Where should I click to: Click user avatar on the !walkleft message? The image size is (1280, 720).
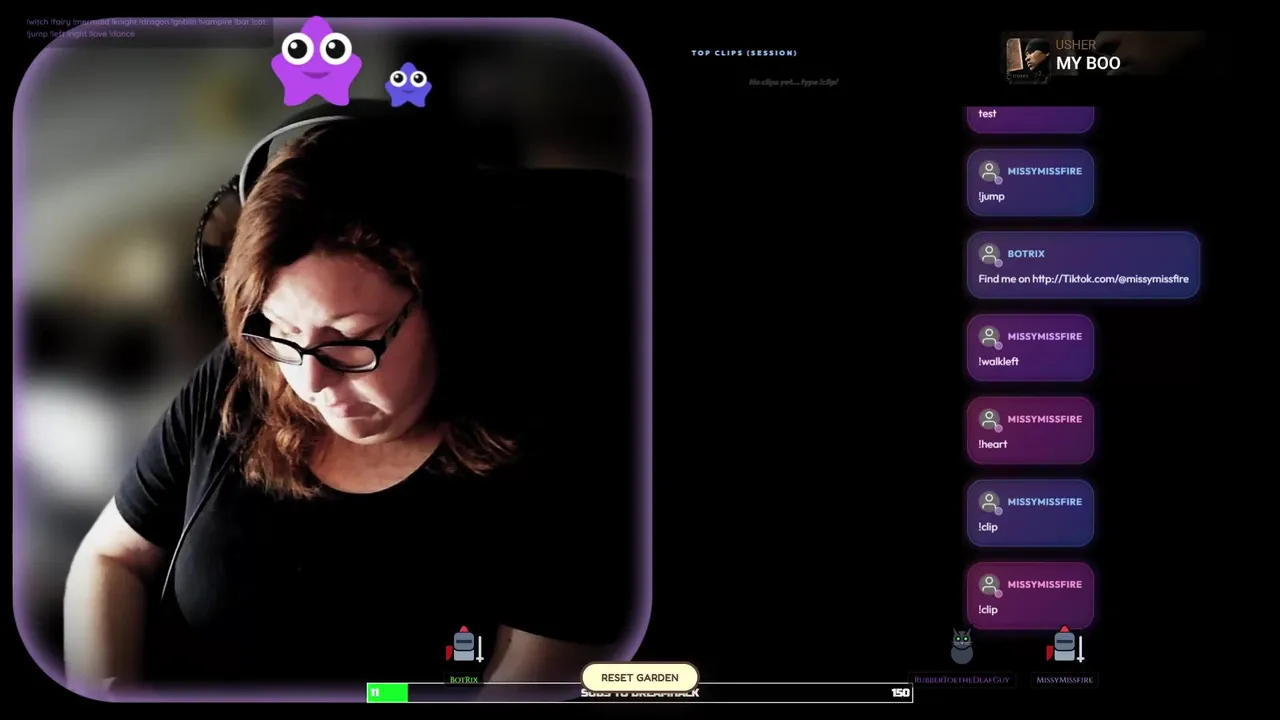[x=990, y=338]
